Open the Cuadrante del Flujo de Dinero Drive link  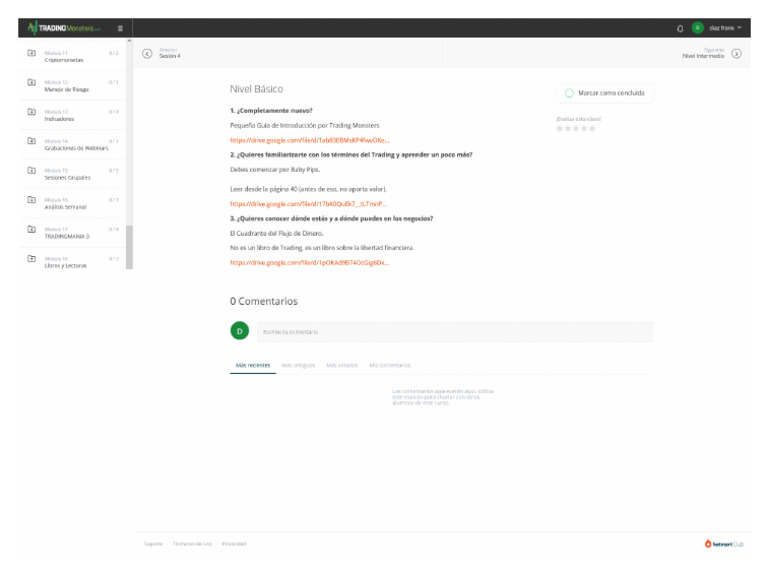(310, 262)
